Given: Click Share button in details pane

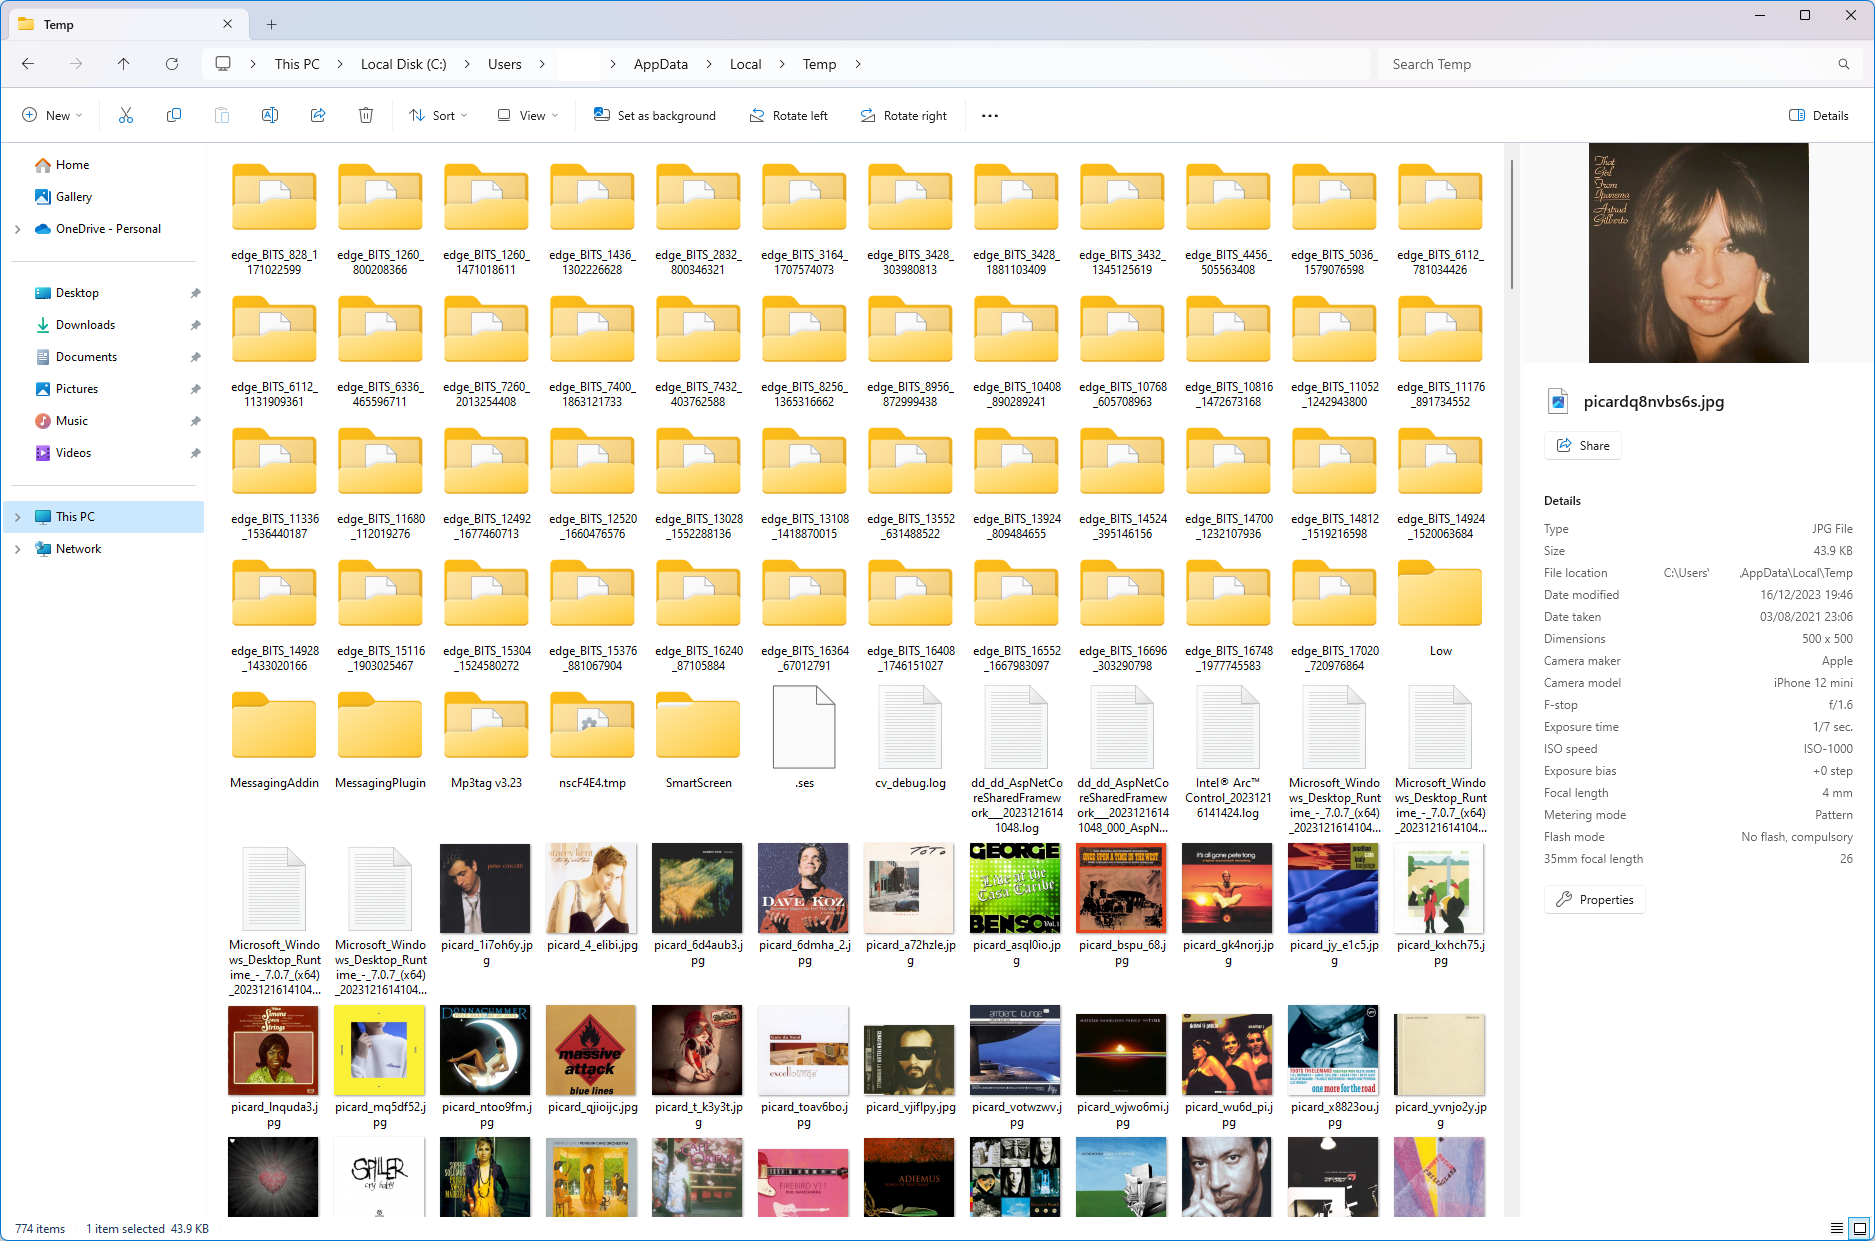Looking at the screenshot, I should tap(1583, 446).
